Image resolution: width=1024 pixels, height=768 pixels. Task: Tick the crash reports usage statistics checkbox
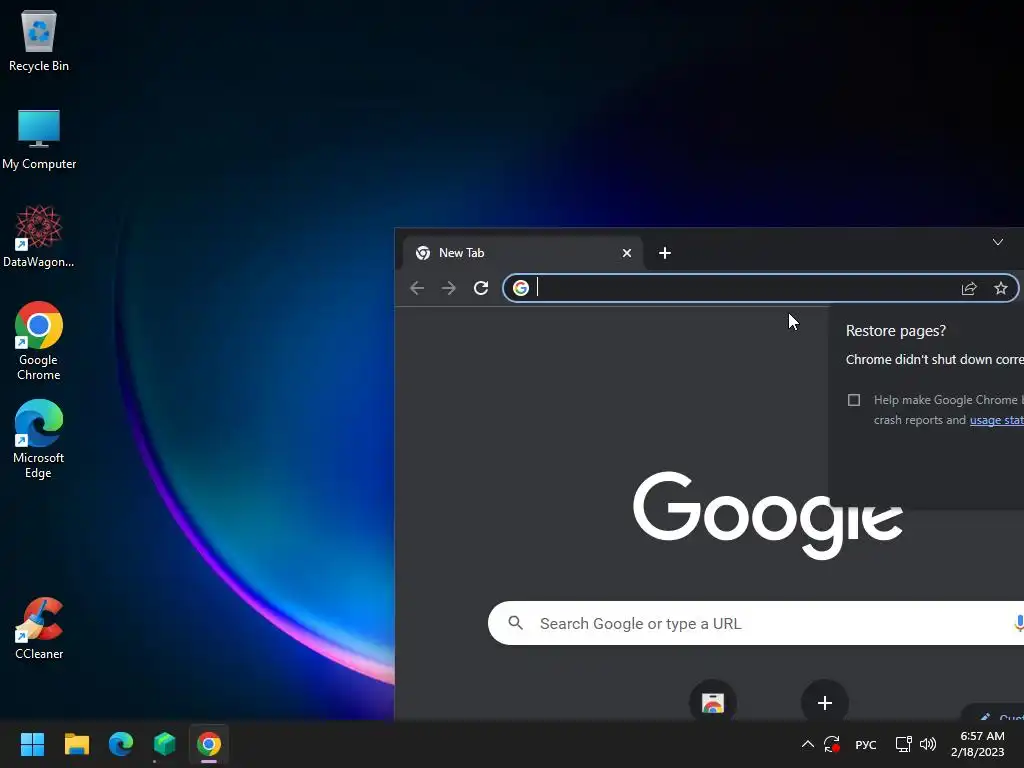pyautogui.click(x=854, y=400)
